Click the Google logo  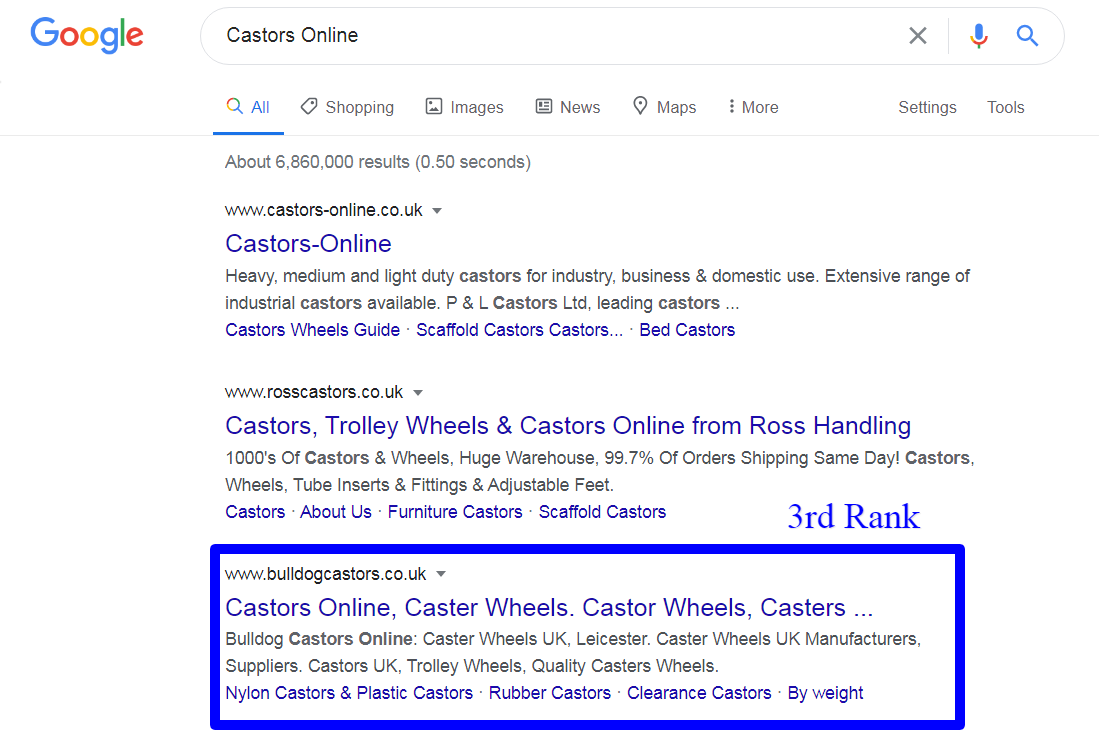(x=87, y=35)
